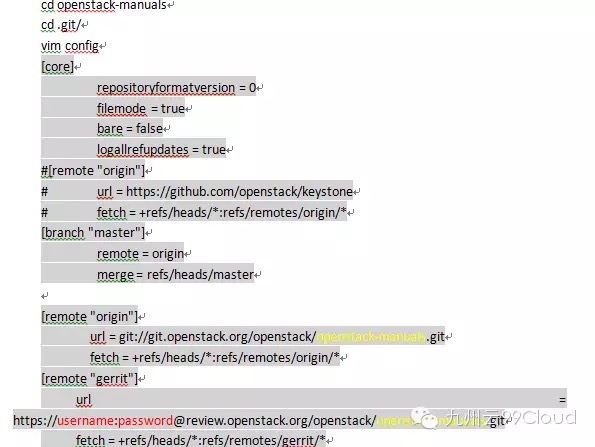The image size is (595, 447).
Task: Click the 'cd .git/' line
Action: [61, 25]
